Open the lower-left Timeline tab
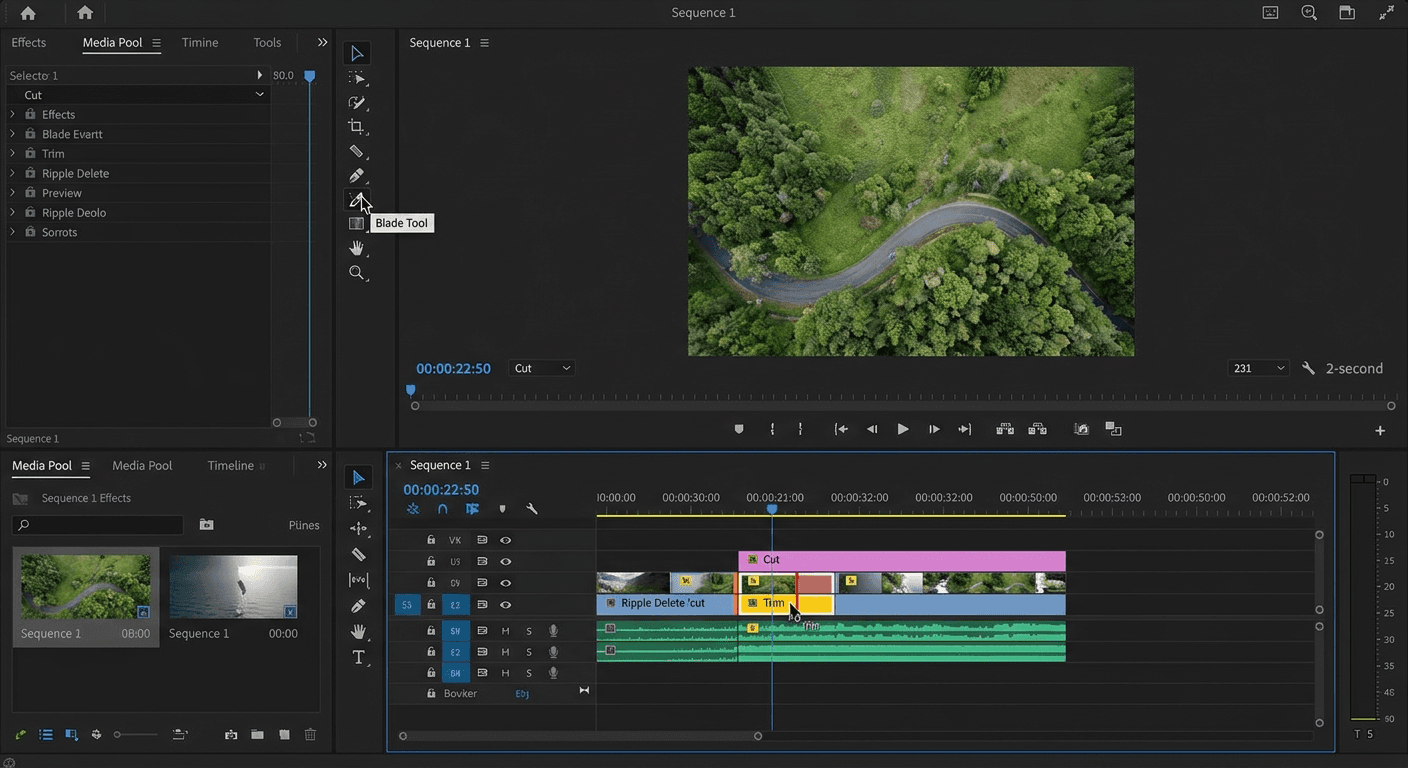This screenshot has width=1408, height=768. (231, 465)
